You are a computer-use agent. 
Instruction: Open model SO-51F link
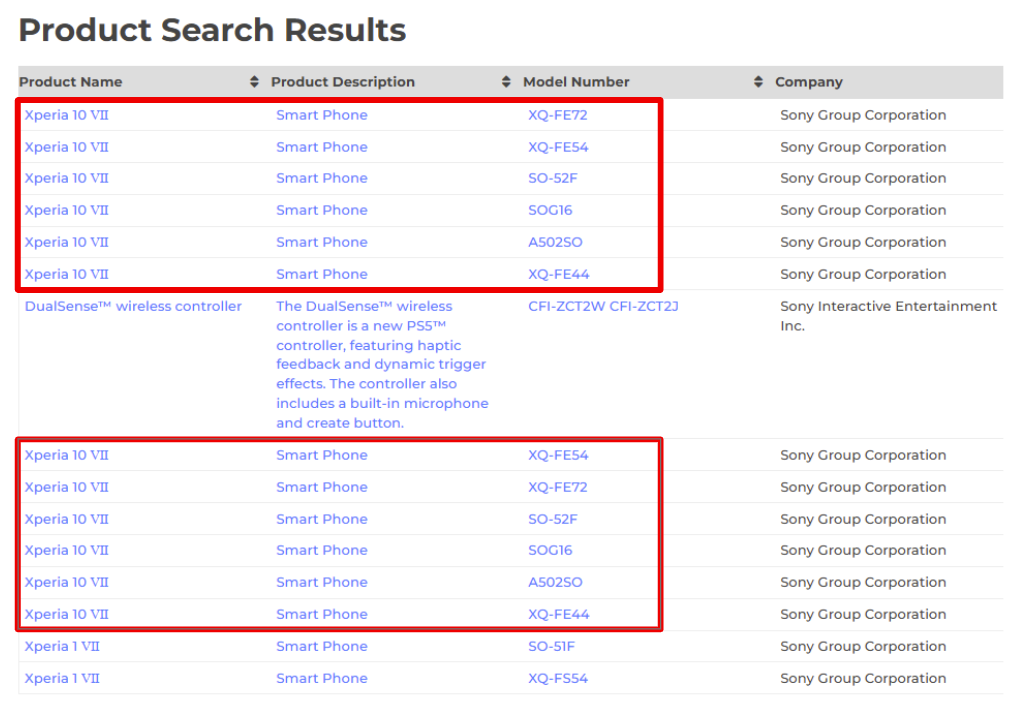[551, 646]
